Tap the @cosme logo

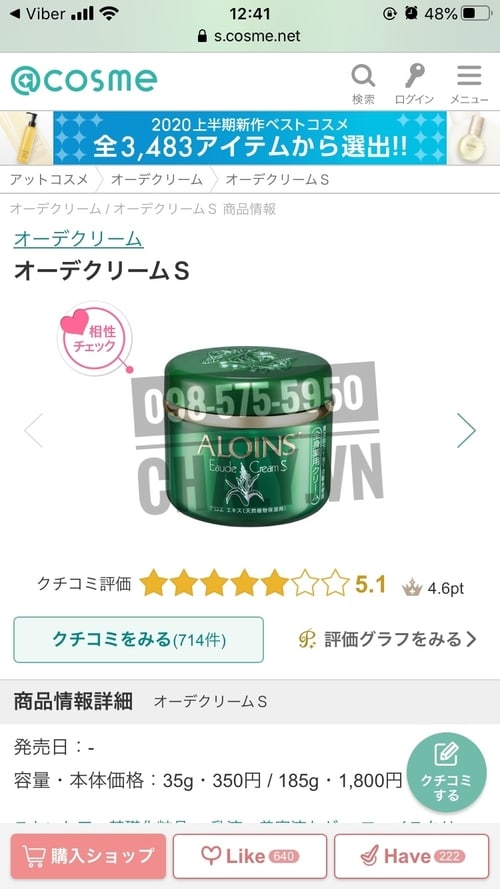point(84,81)
